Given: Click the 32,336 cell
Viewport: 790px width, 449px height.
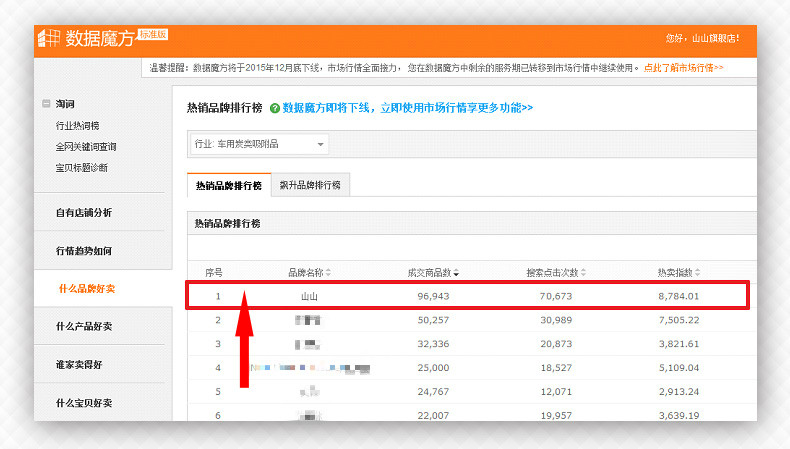Looking at the screenshot, I should pos(433,344).
